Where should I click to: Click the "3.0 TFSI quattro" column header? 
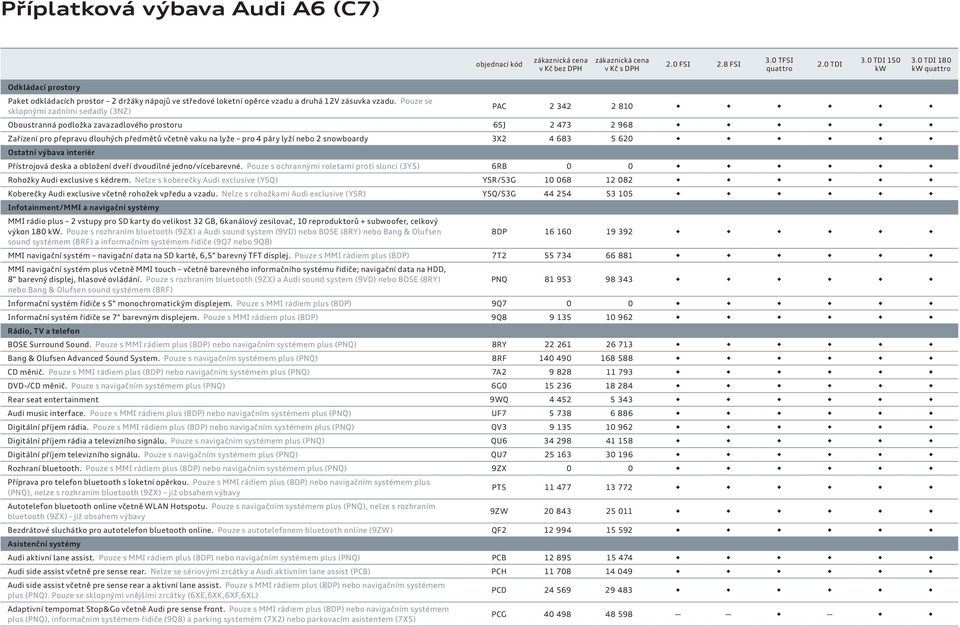779,64
